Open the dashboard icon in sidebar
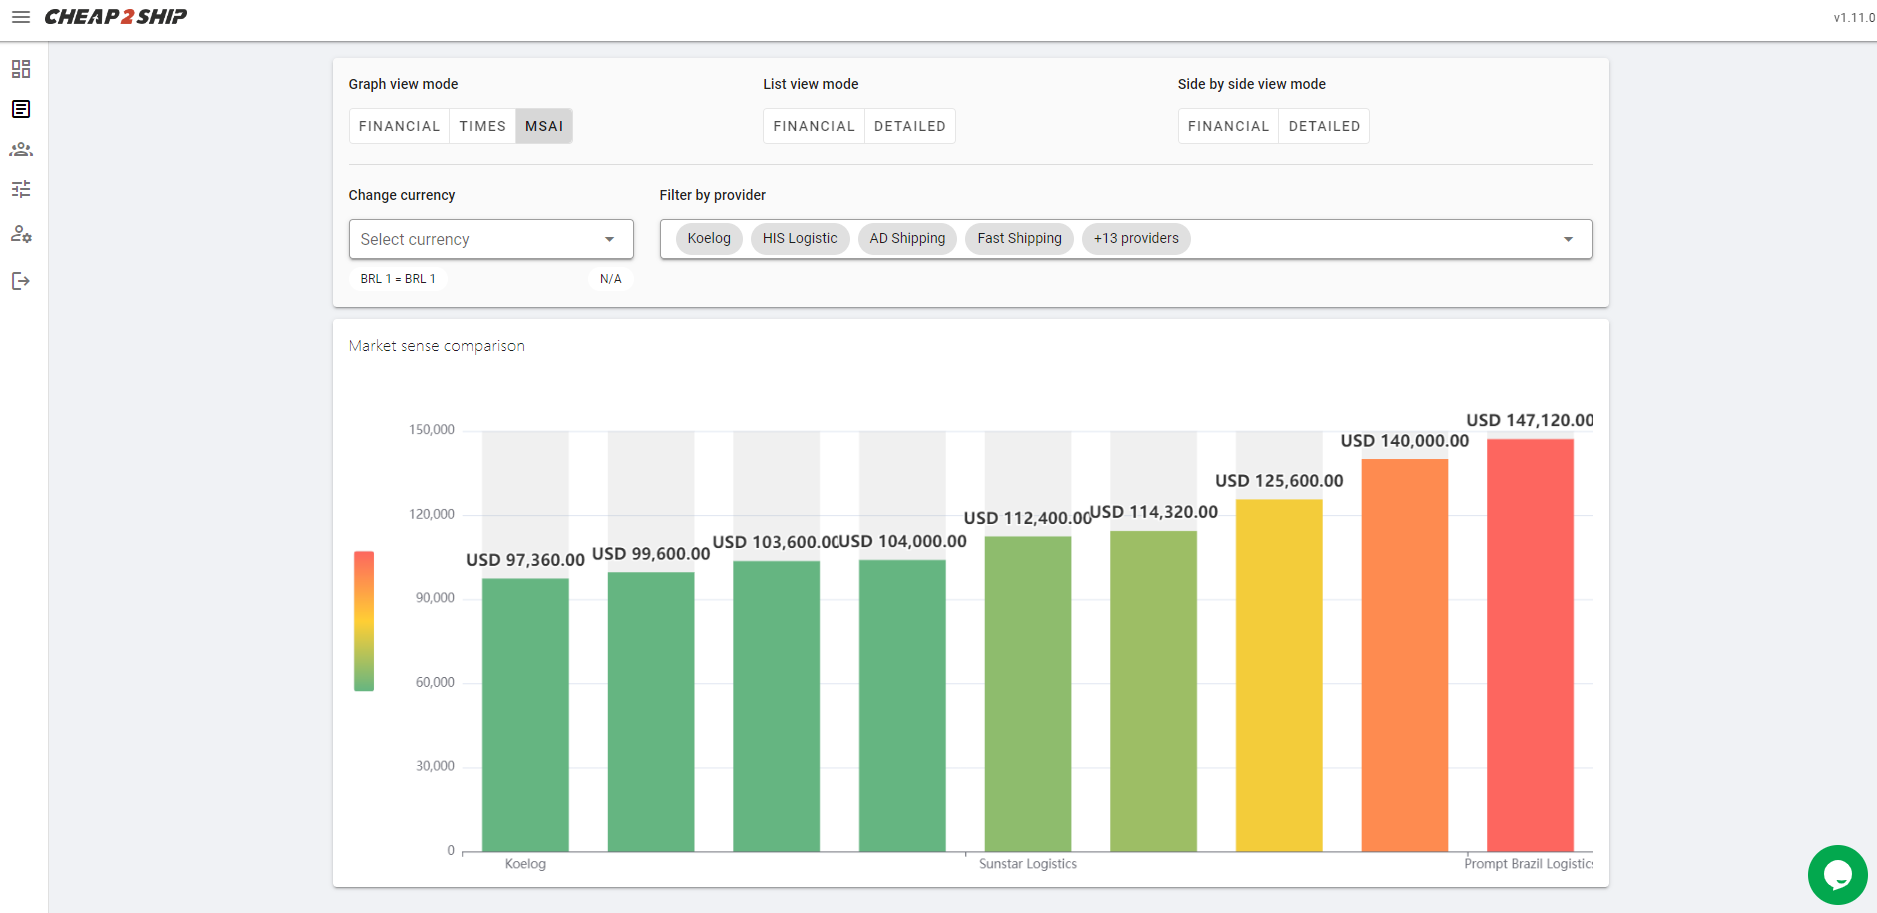 (x=21, y=69)
